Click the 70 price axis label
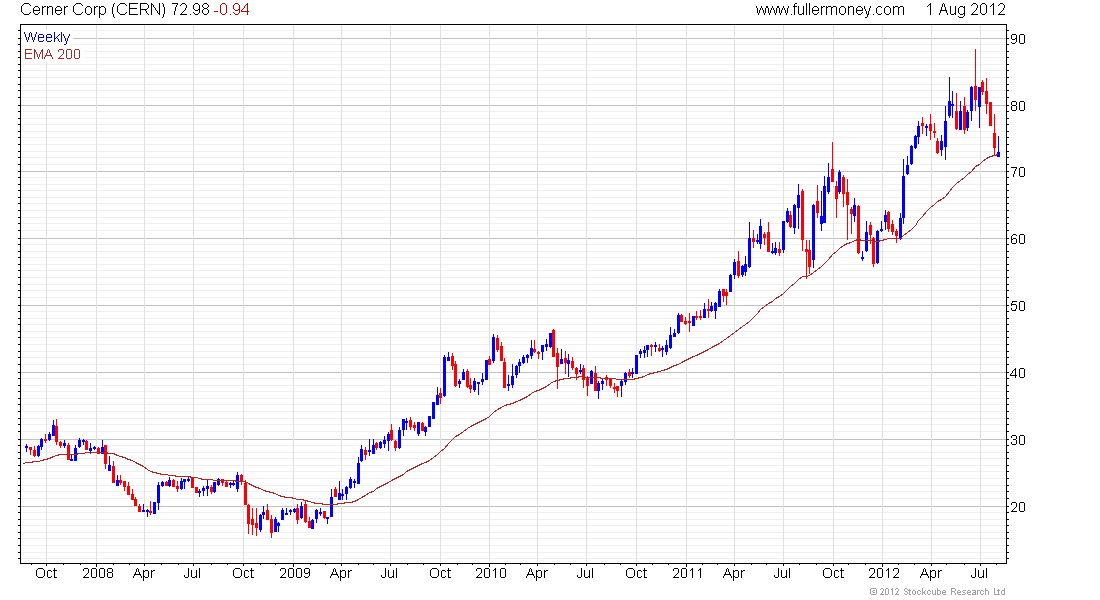The image size is (1100, 600). pos(1017,173)
